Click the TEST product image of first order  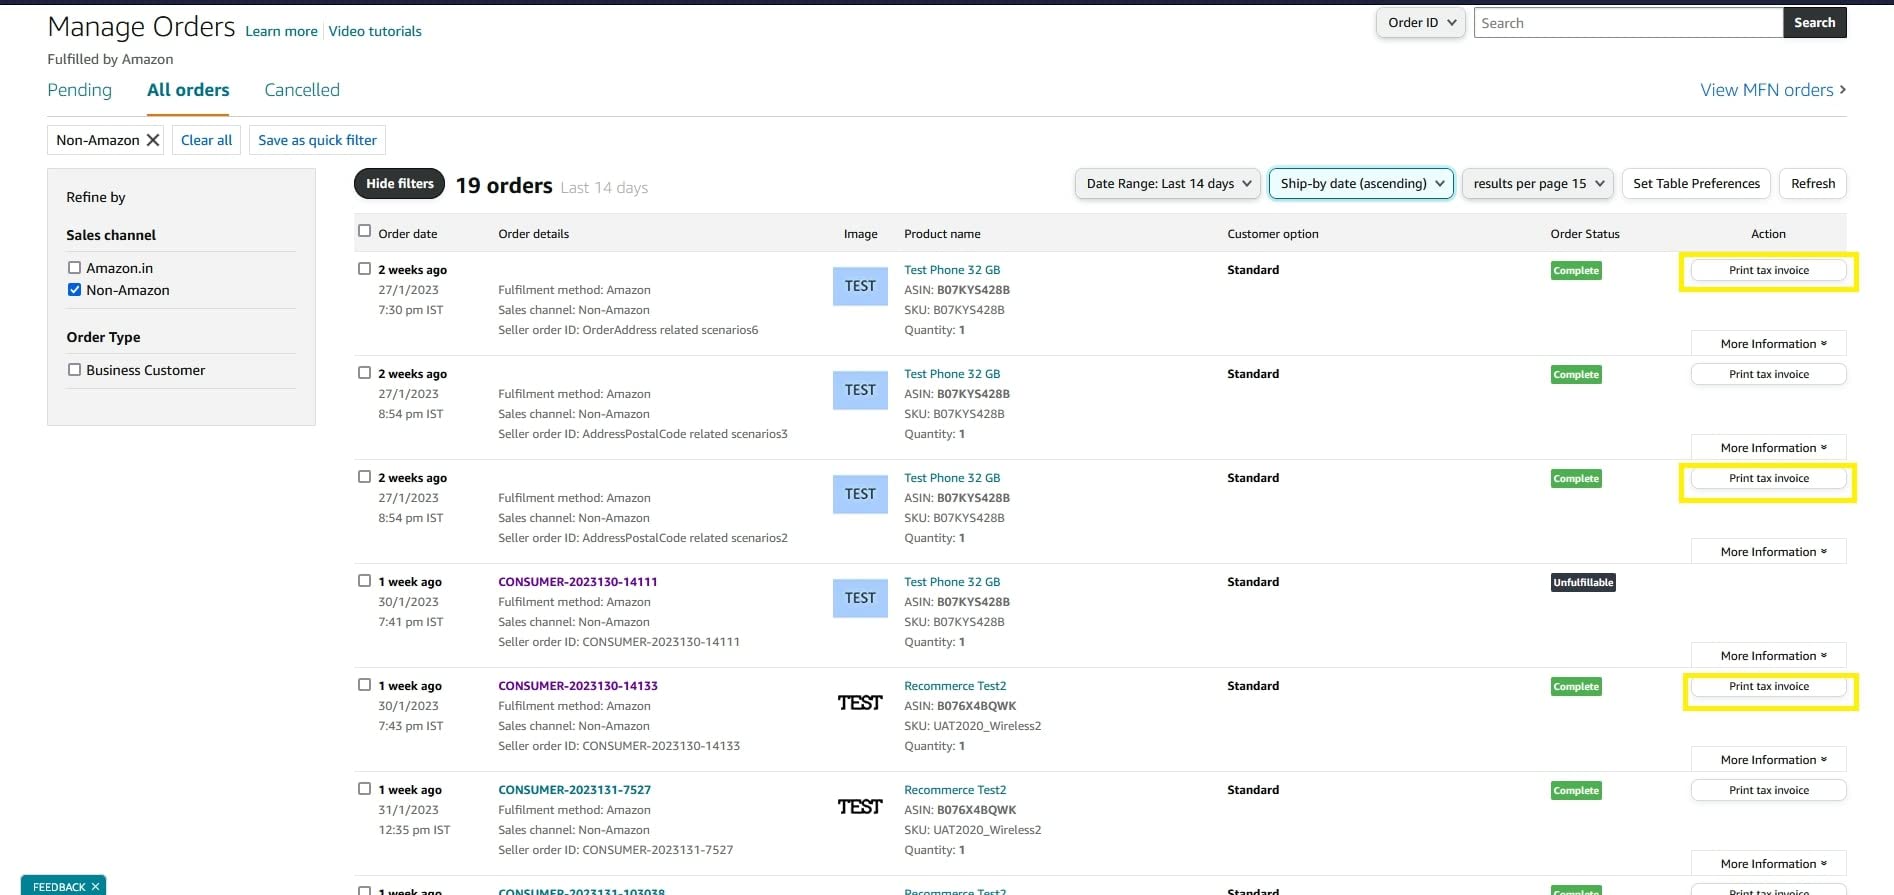pyautogui.click(x=859, y=286)
